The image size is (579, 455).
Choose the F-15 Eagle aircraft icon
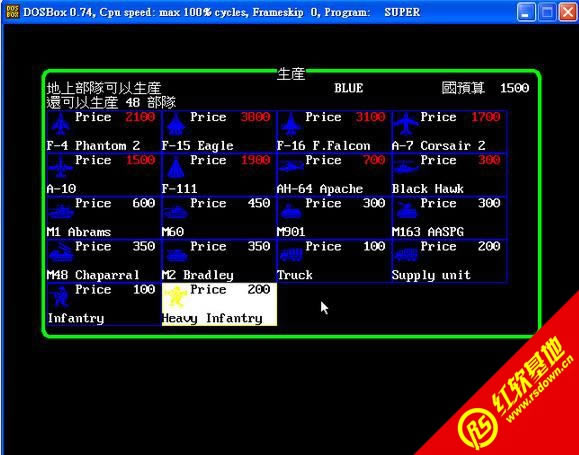point(176,124)
